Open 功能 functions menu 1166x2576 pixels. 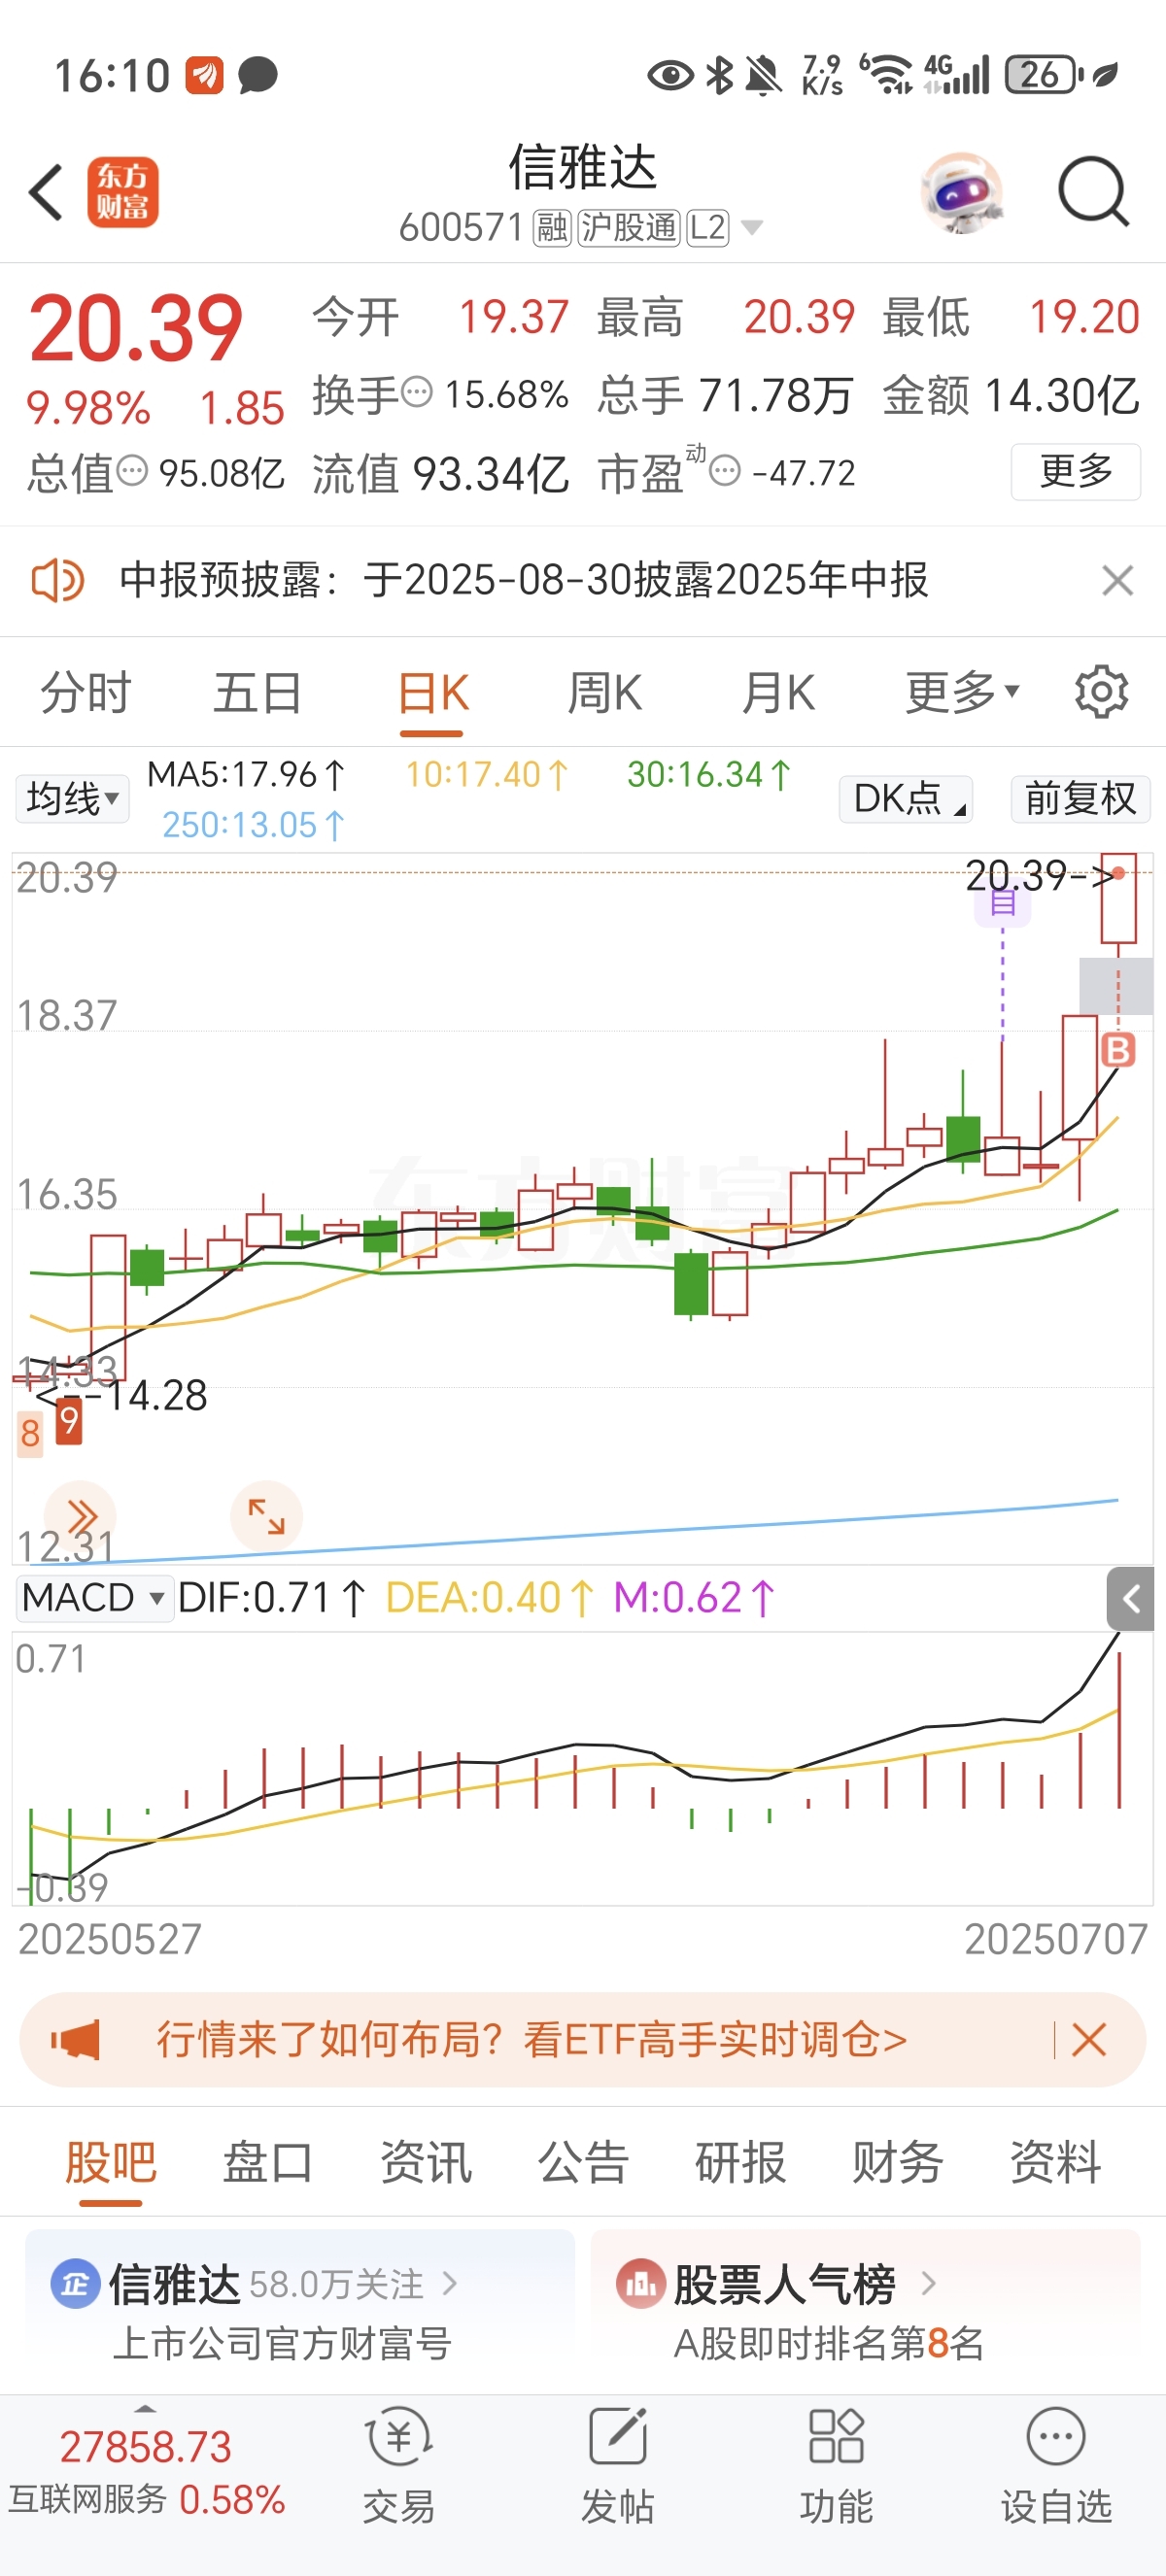[836, 2466]
